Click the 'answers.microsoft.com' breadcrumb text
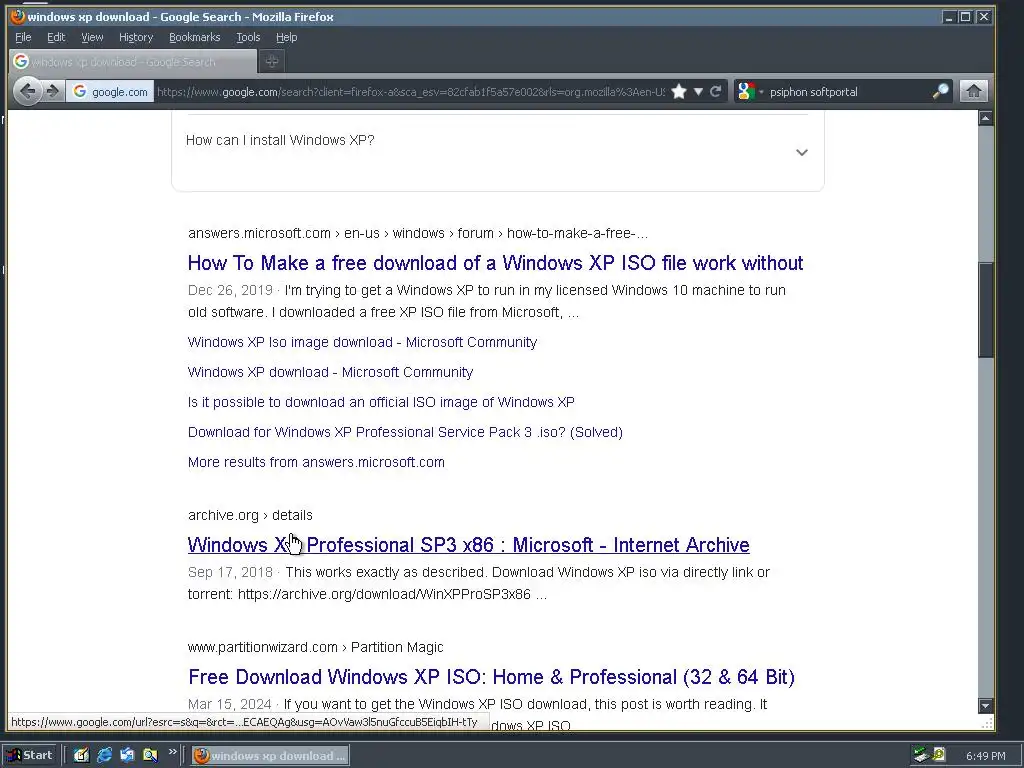This screenshot has height=768, width=1024. click(x=259, y=233)
